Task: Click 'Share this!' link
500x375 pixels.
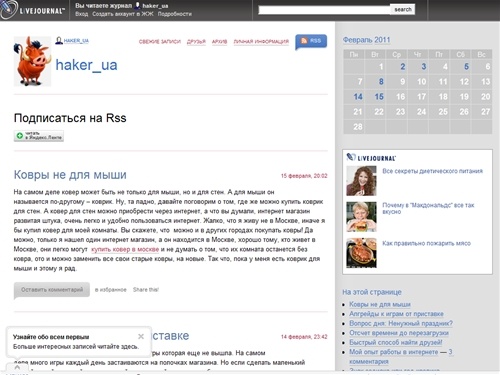Action: pyautogui.click(x=146, y=290)
